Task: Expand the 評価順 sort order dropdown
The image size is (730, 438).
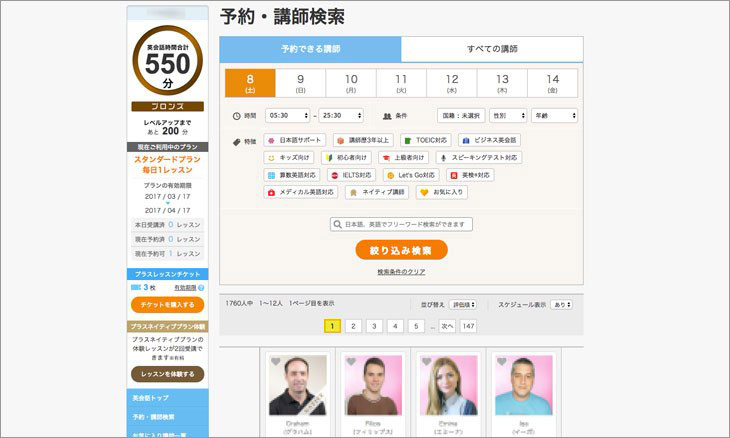Action: click(x=462, y=304)
